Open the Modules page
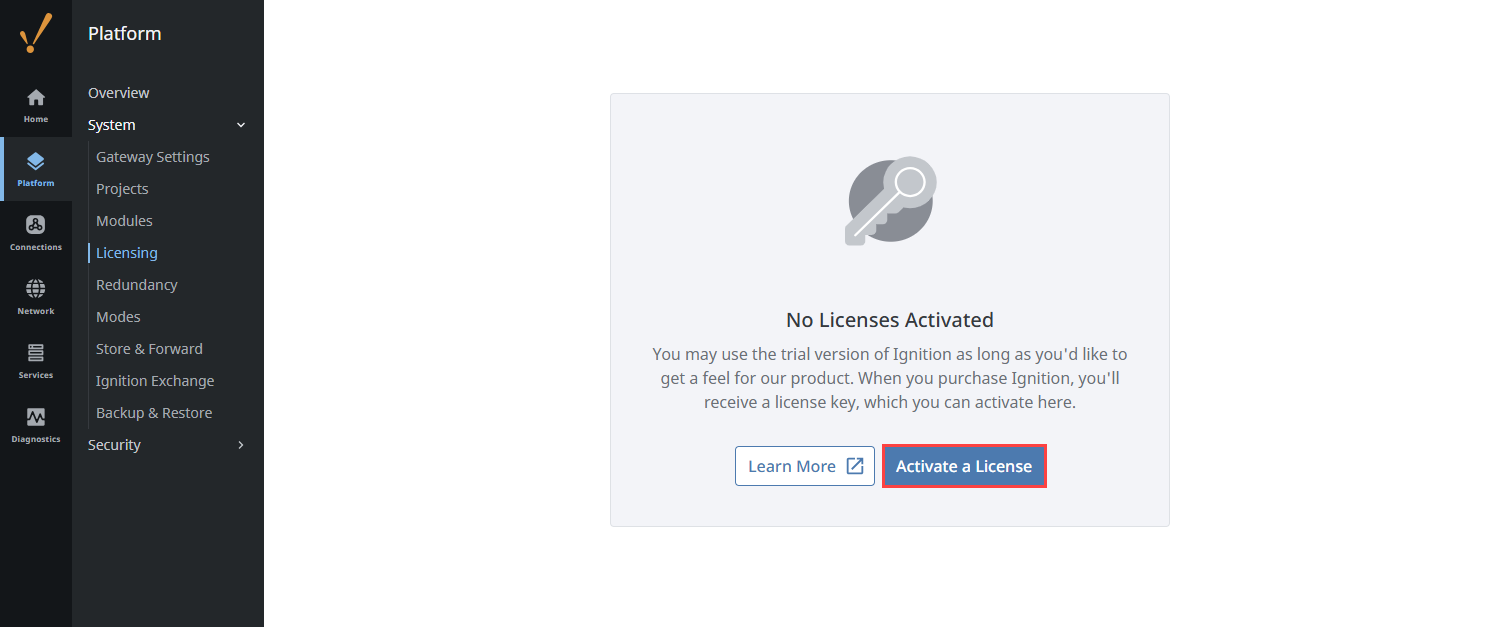Viewport: 1512px width, 627px height. 124,220
